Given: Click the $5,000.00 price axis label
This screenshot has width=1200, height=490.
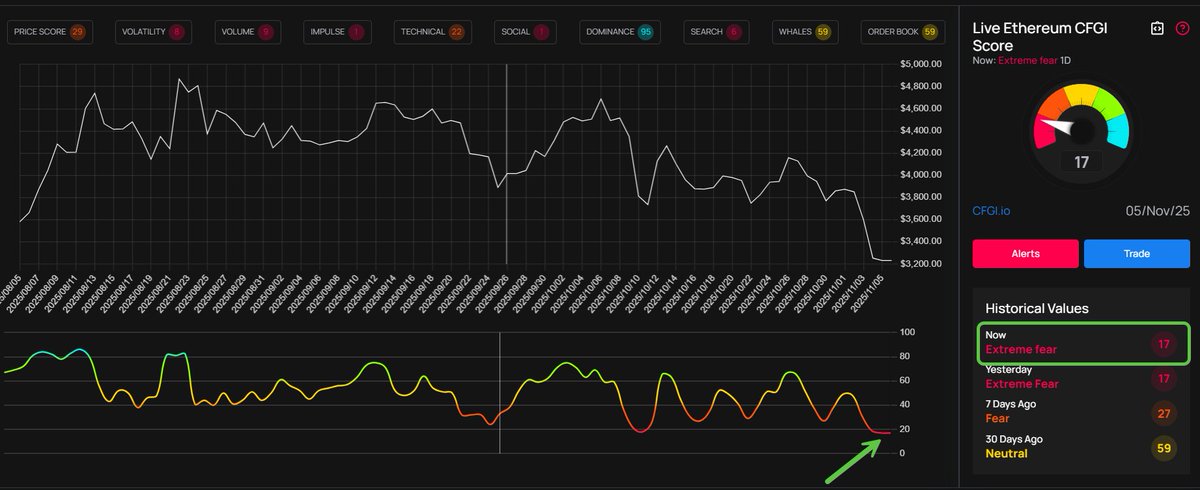Looking at the screenshot, I should coord(922,64).
